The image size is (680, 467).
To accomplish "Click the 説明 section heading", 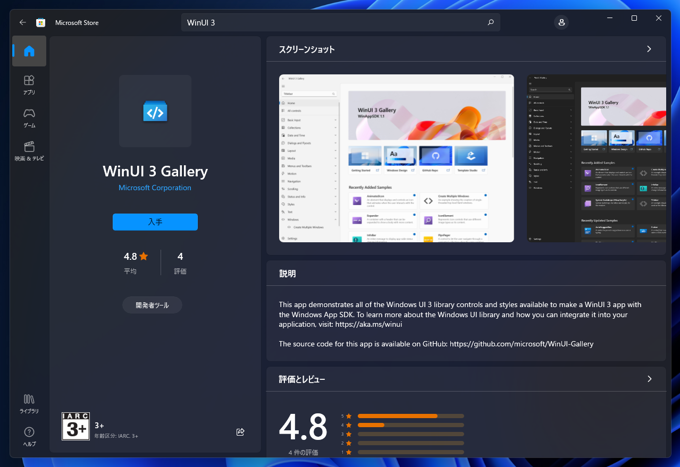I will click(x=288, y=274).
